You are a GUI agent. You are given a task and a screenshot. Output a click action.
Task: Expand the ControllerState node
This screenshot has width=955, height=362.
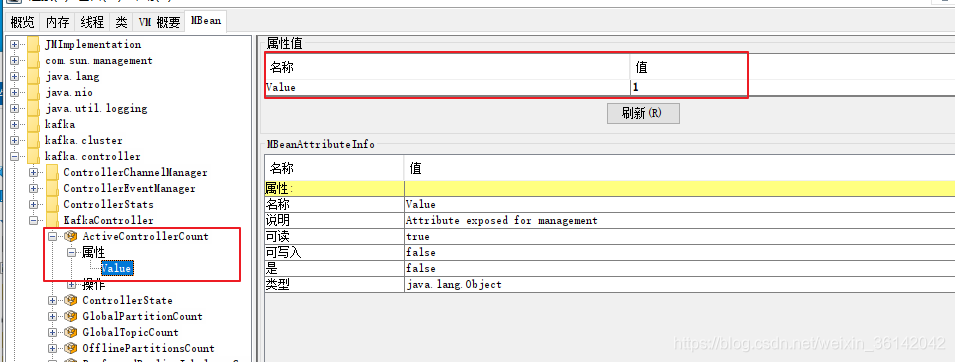52,300
